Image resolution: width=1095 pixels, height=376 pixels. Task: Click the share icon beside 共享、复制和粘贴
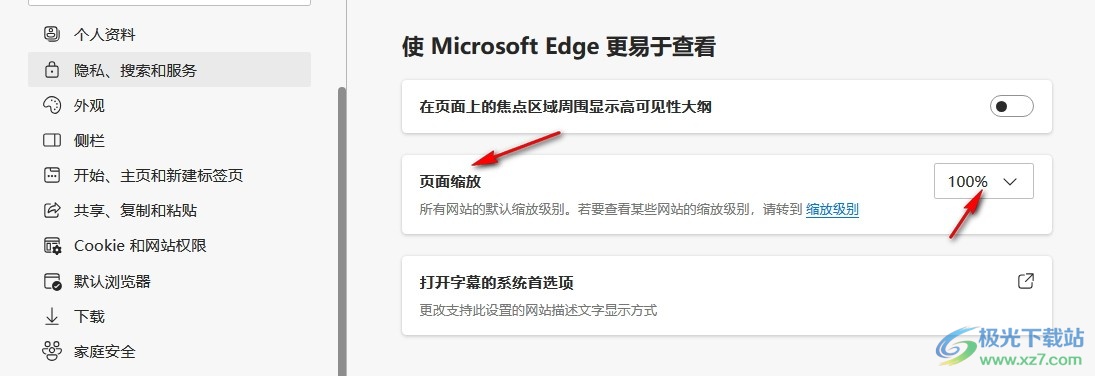pyautogui.click(x=52, y=210)
